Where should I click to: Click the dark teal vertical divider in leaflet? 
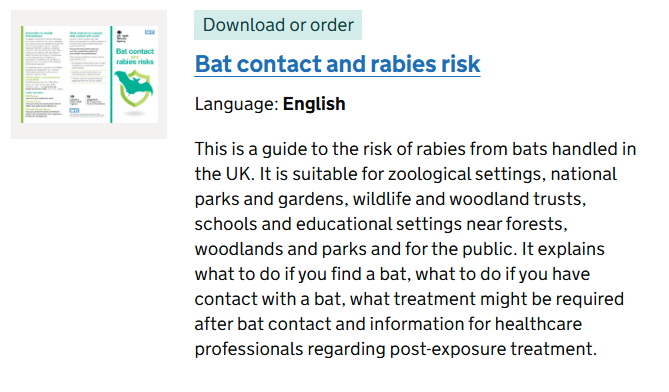(x=111, y=74)
